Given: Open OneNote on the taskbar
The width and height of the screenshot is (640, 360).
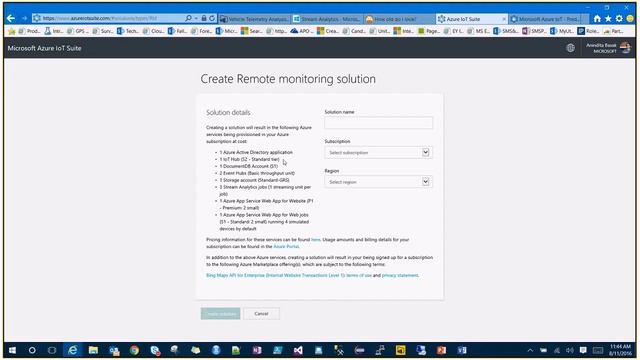Looking at the screenshot, I should coord(257,350).
